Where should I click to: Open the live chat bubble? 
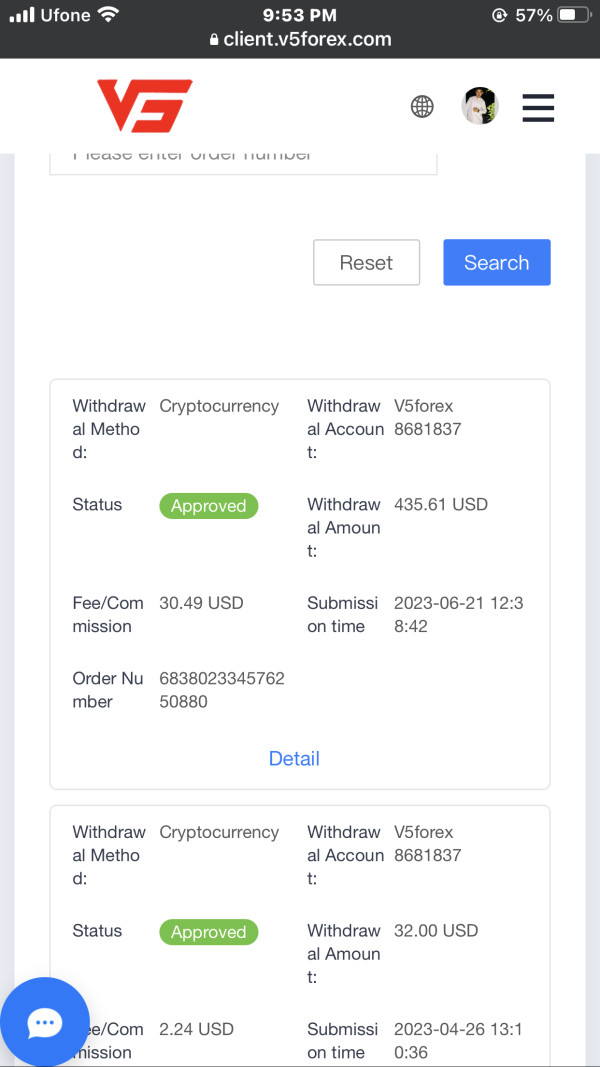[x=45, y=1022]
